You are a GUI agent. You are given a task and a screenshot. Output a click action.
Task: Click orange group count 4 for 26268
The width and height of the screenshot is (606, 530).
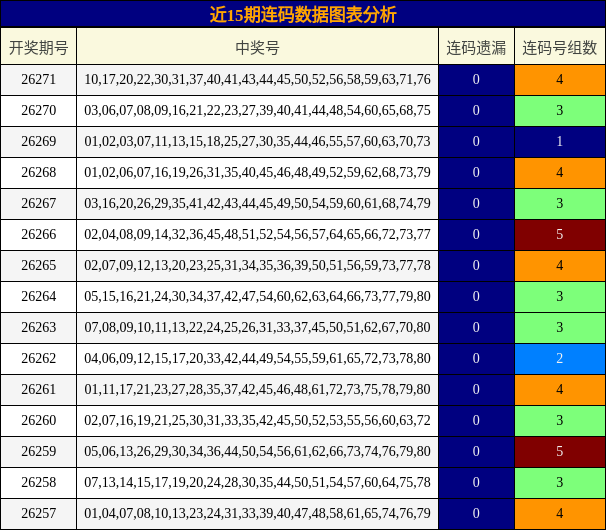(560, 172)
